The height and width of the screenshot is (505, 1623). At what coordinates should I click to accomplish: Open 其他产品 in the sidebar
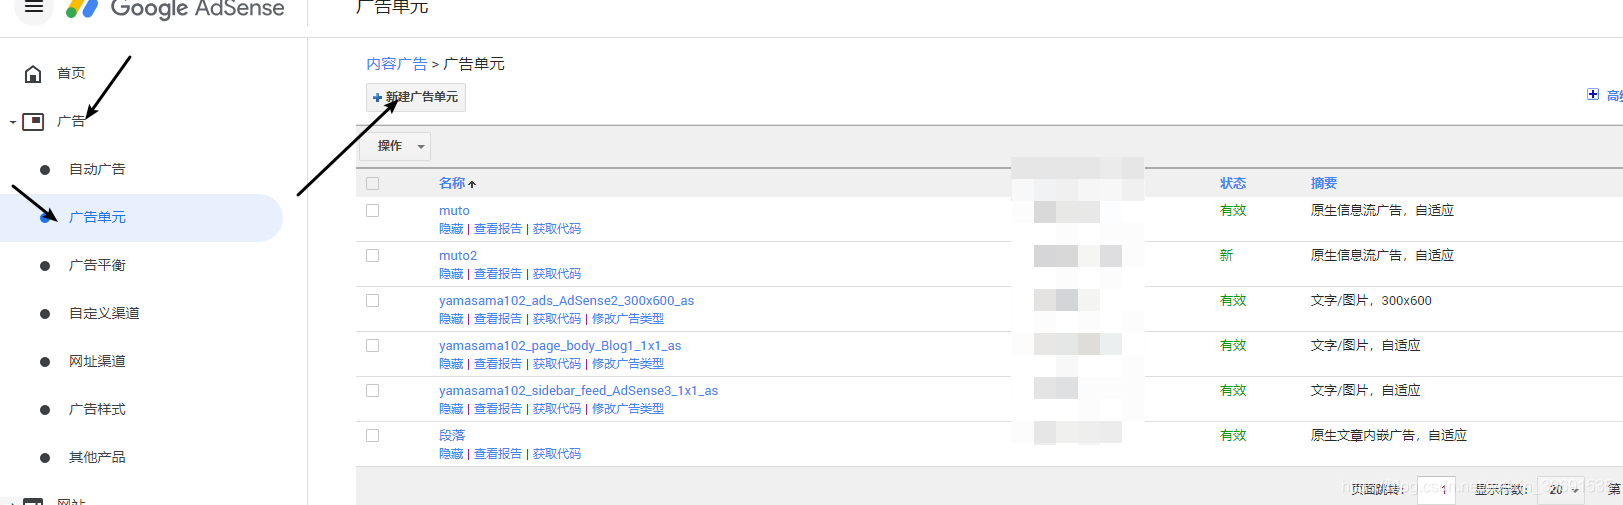coord(97,457)
